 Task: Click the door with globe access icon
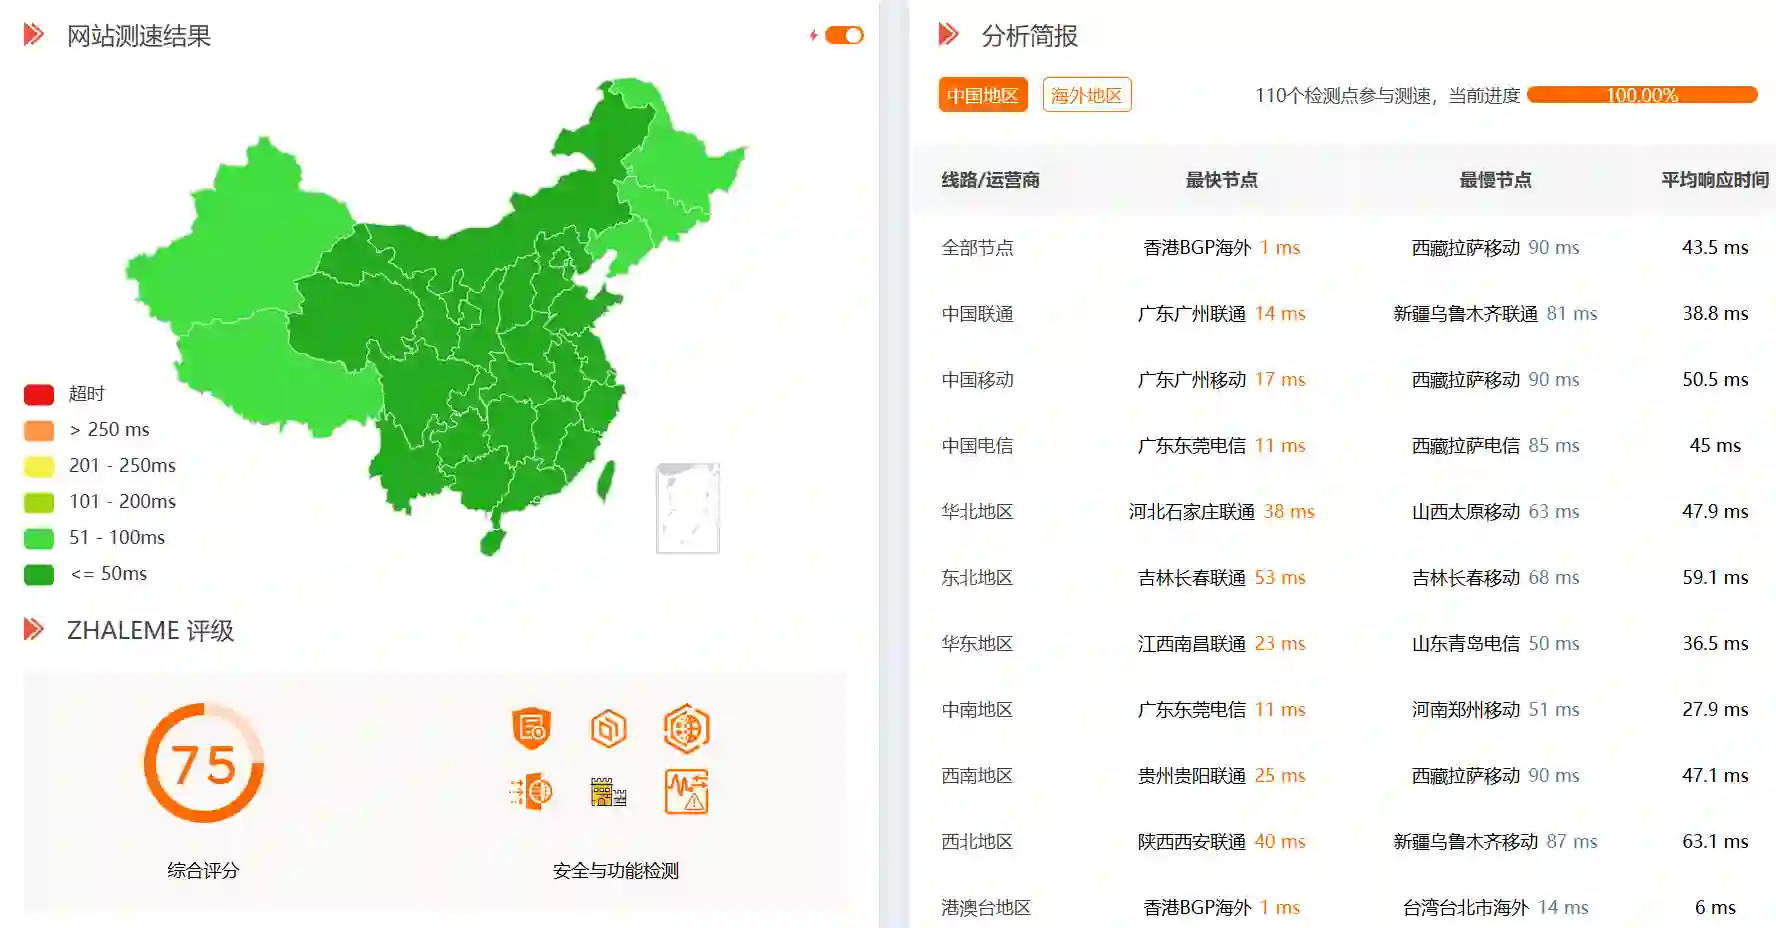click(x=530, y=790)
